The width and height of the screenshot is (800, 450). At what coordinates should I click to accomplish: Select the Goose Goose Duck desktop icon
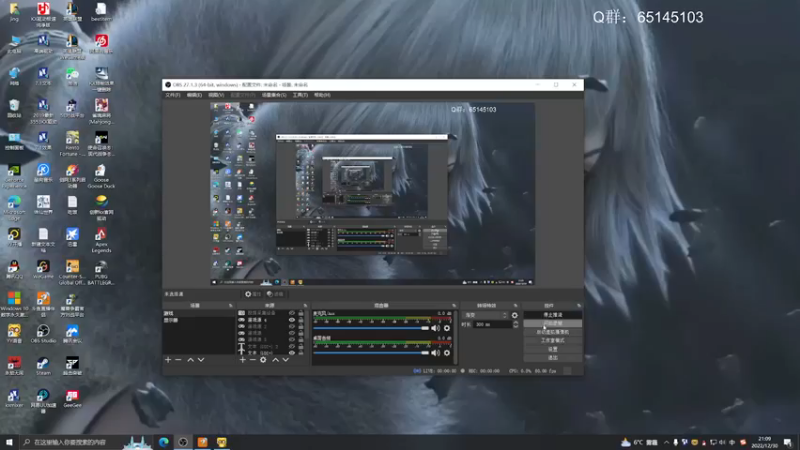coord(101,176)
